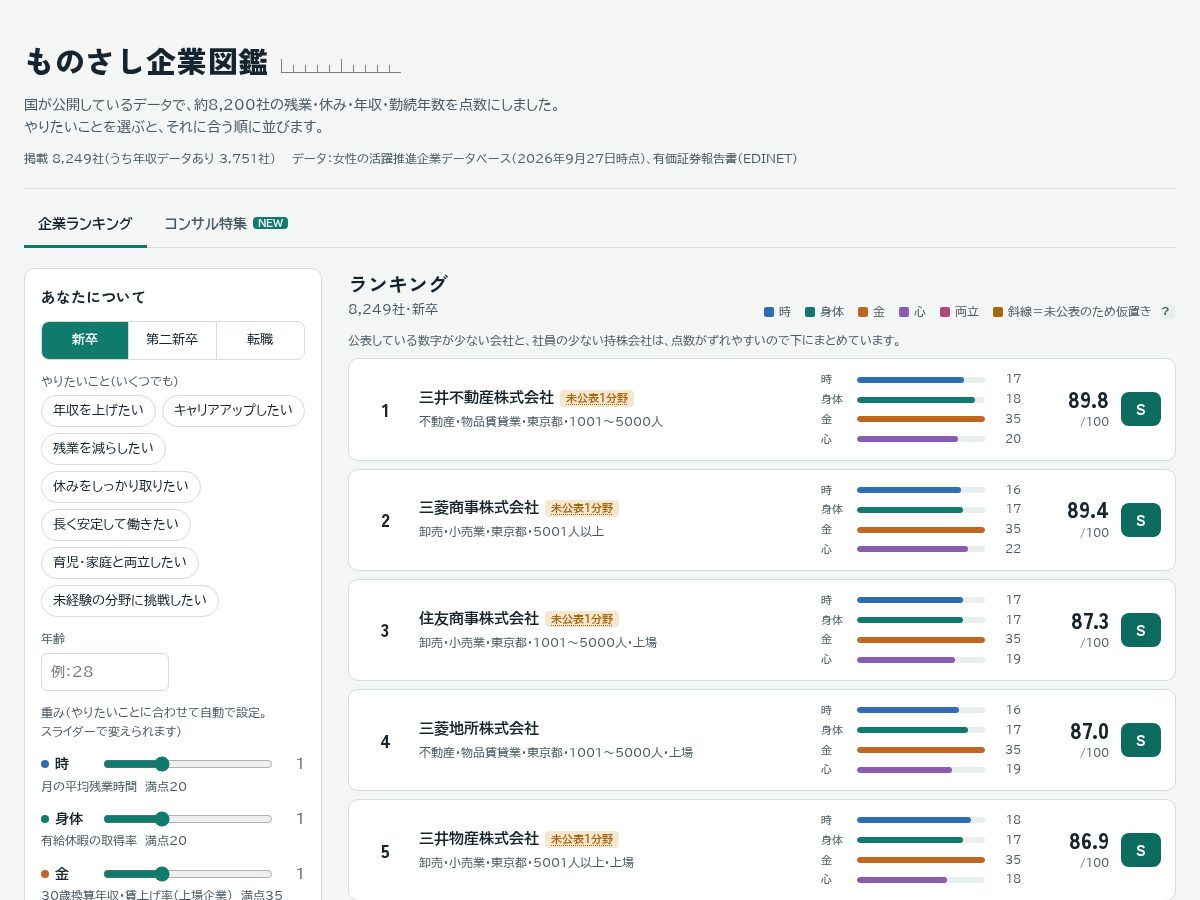Click the 身体 weight slider

(x=188, y=818)
